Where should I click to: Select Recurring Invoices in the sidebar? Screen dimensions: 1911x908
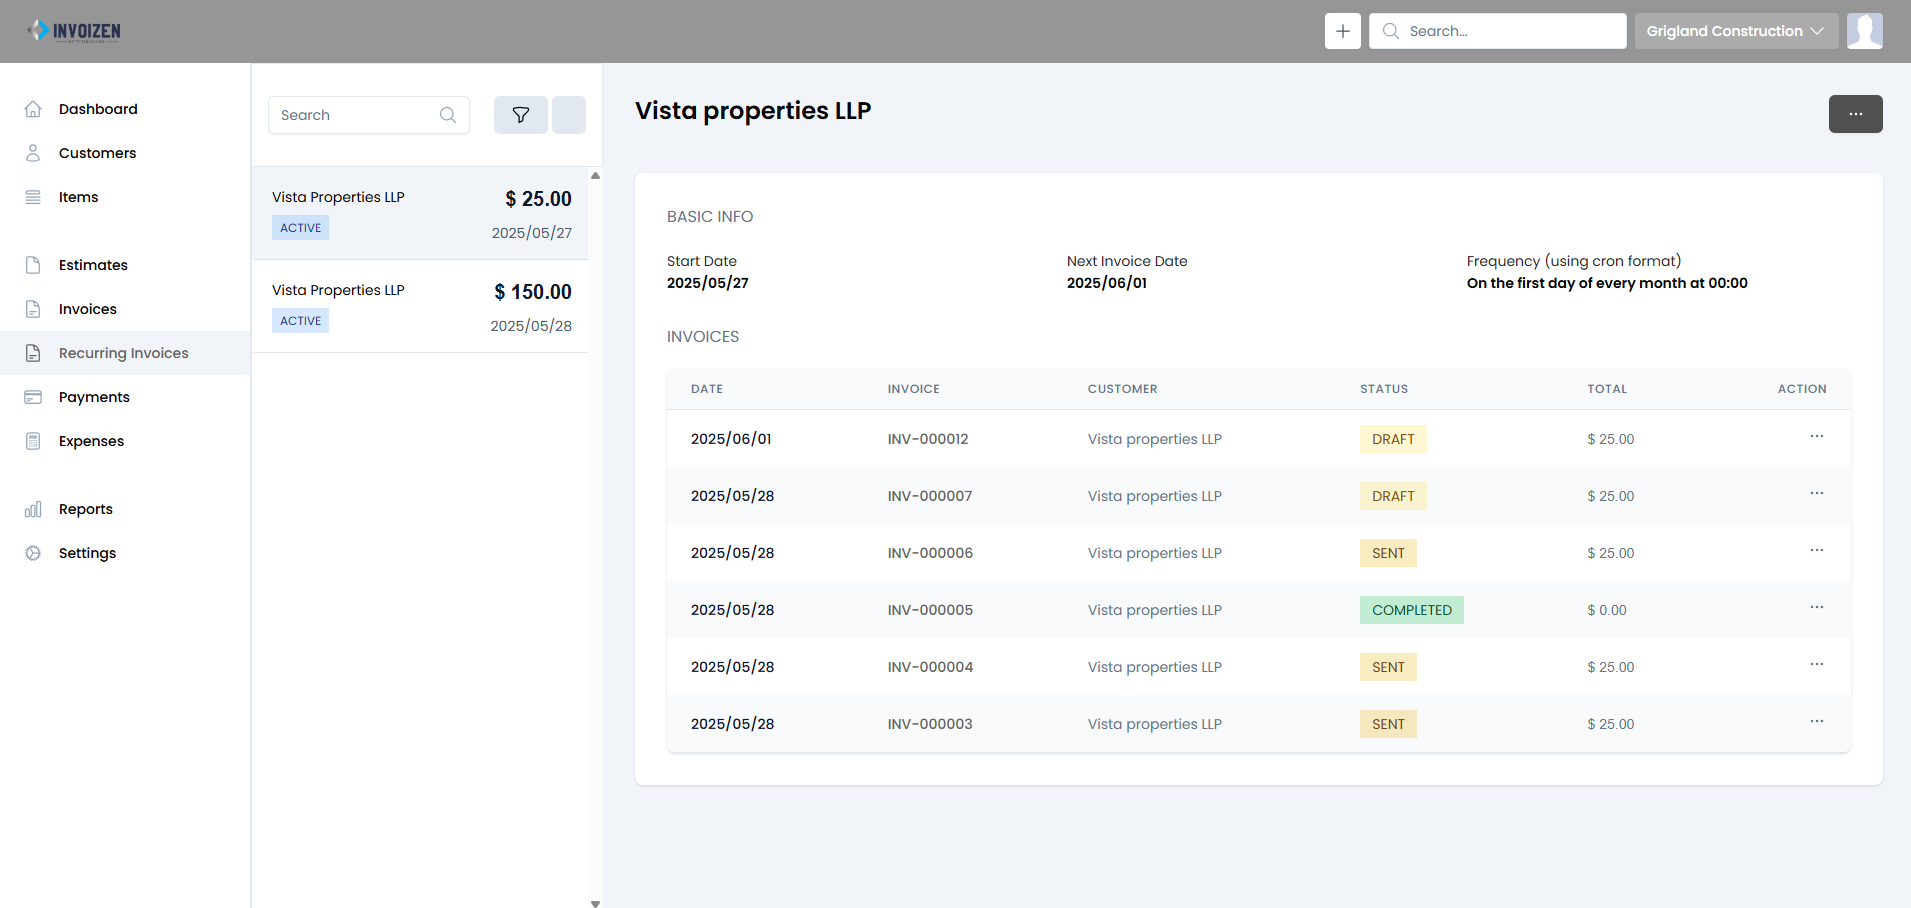click(x=123, y=352)
